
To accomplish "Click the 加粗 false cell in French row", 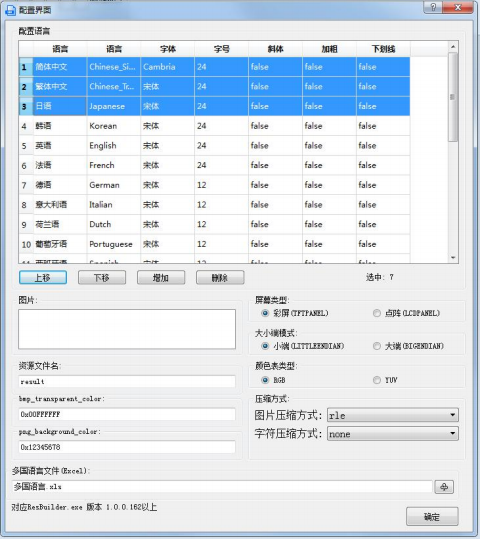I will click(x=329, y=165).
